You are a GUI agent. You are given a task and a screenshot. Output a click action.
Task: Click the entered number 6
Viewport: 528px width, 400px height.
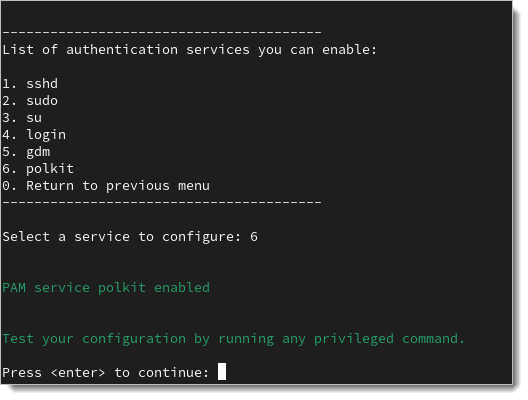254,237
